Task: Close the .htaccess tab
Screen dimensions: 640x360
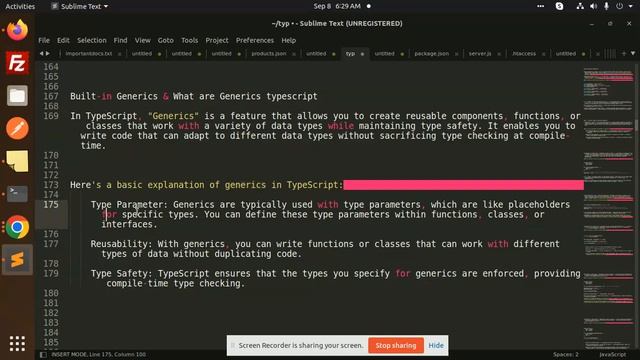Action: tap(544, 54)
